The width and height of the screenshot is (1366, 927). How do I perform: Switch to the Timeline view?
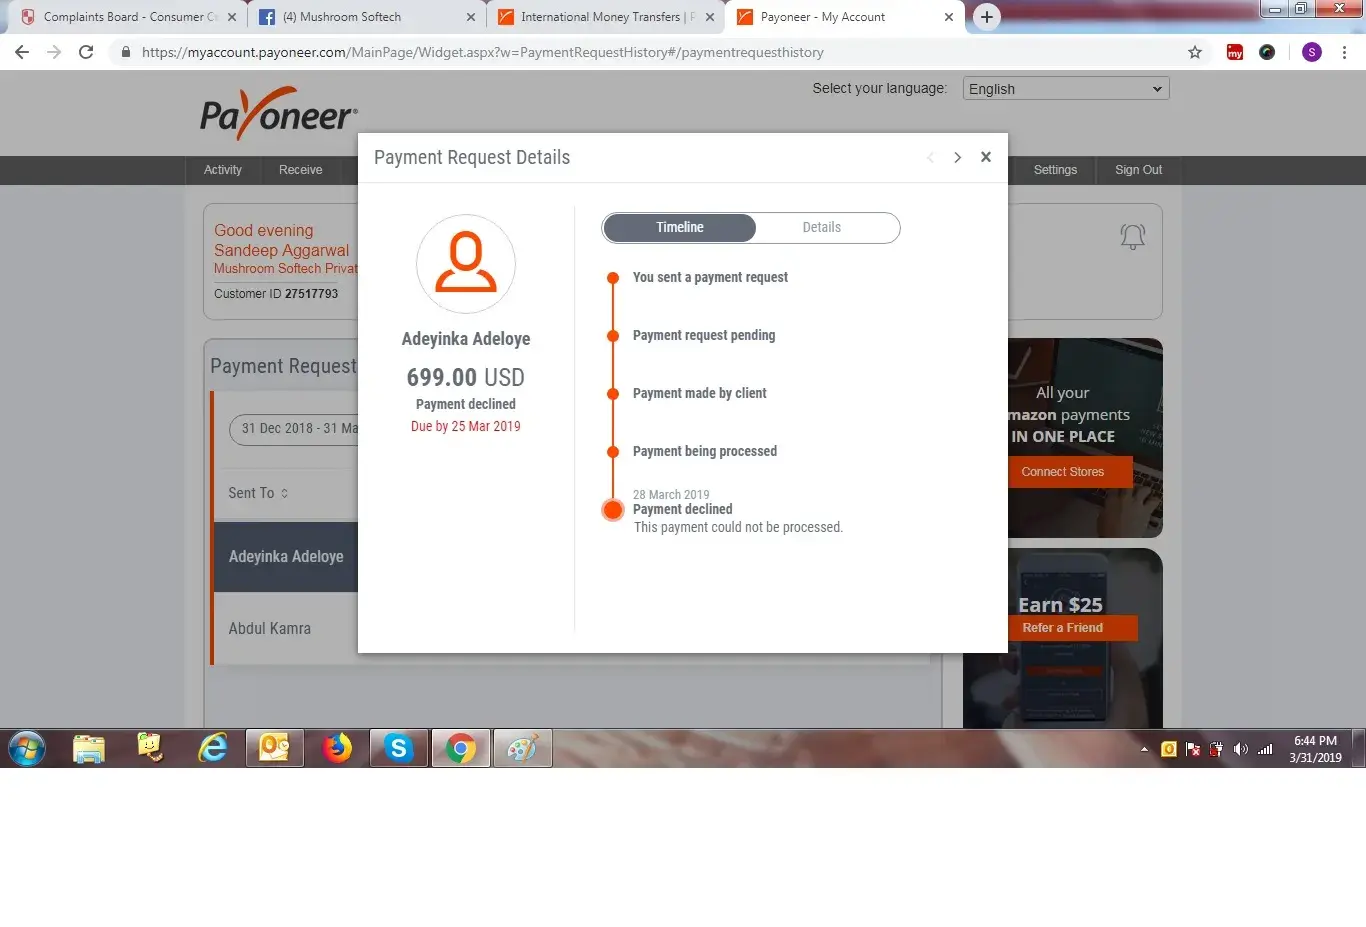click(680, 227)
